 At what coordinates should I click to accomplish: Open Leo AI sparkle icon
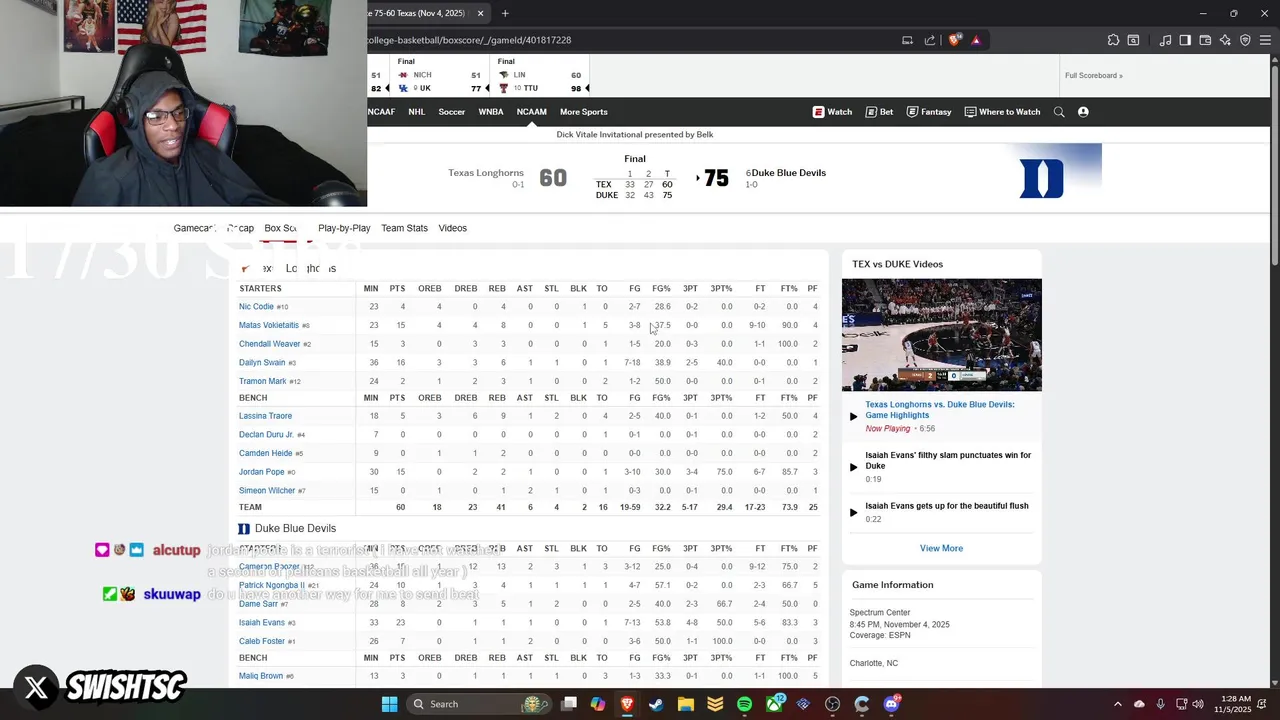1225,40
